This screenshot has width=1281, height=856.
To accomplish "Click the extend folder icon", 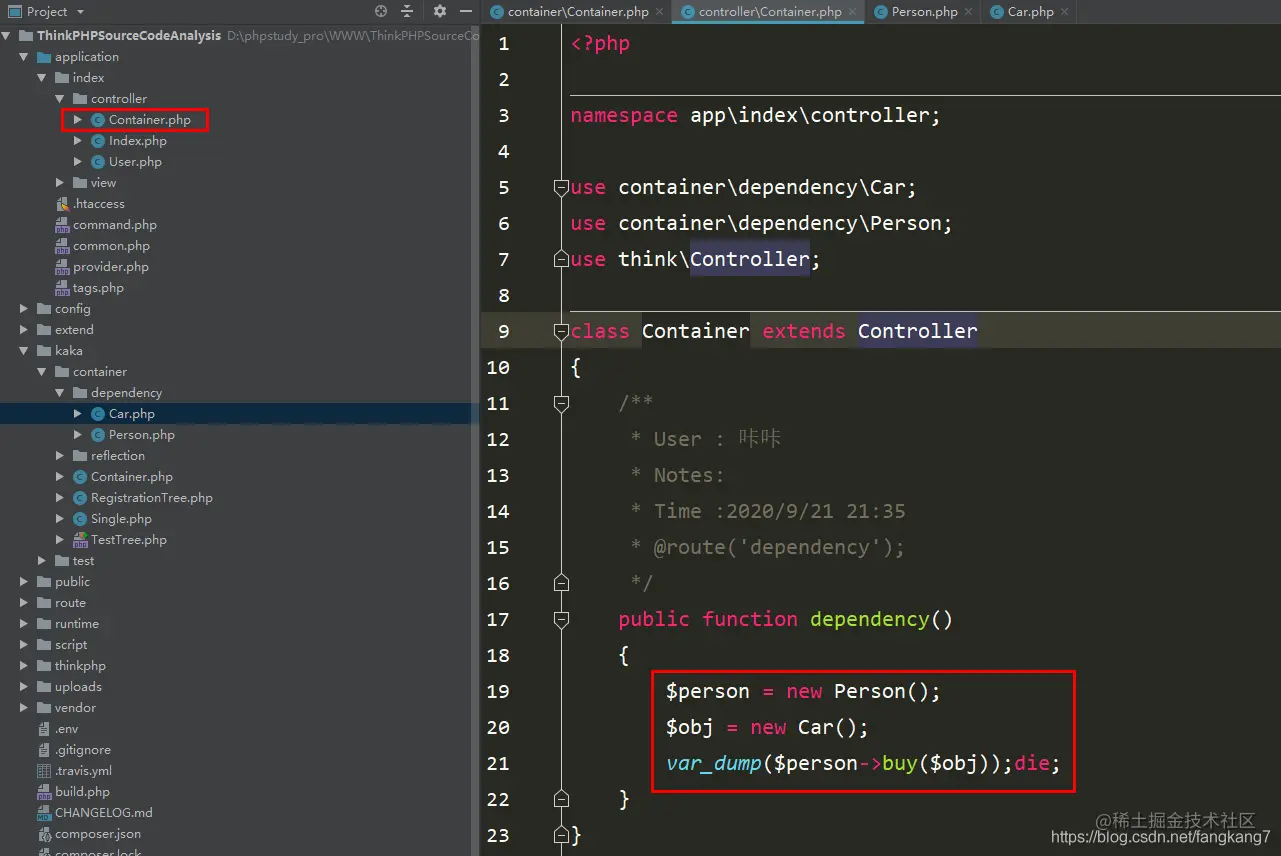I will (44, 330).
